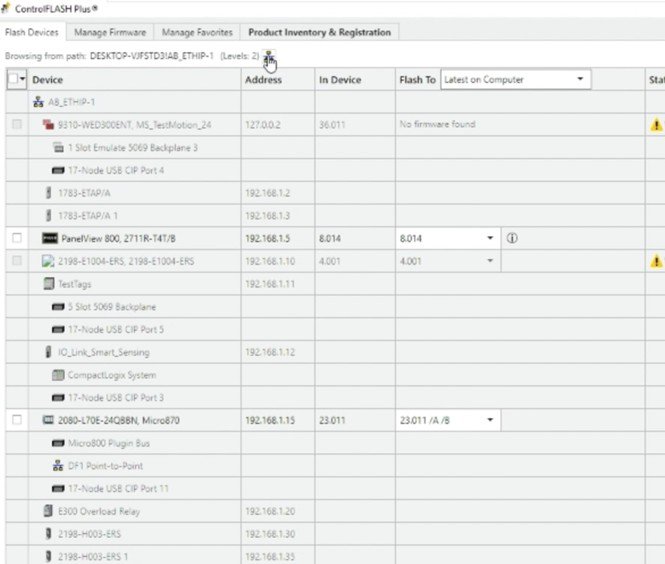
Task: Click the Micro870 controller icon
Action: (48, 420)
